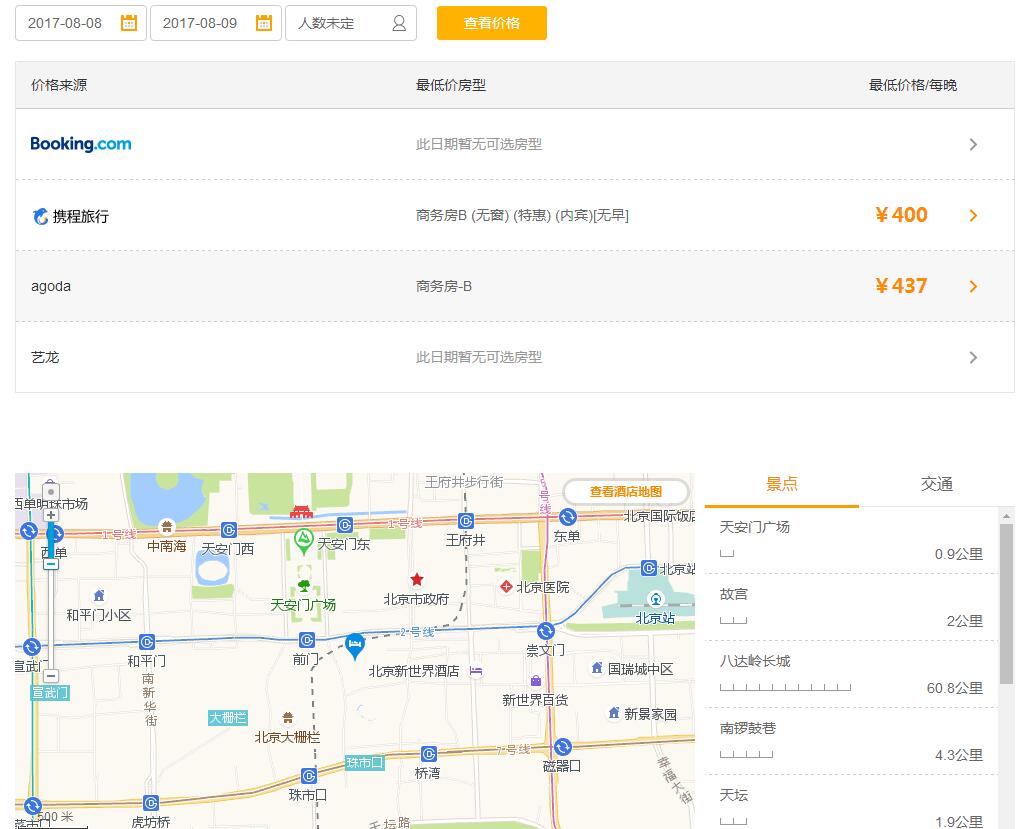Viewport: 1016px width, 829px height.
Task: Open the 艺龙 price source
Action: (45, 357)
